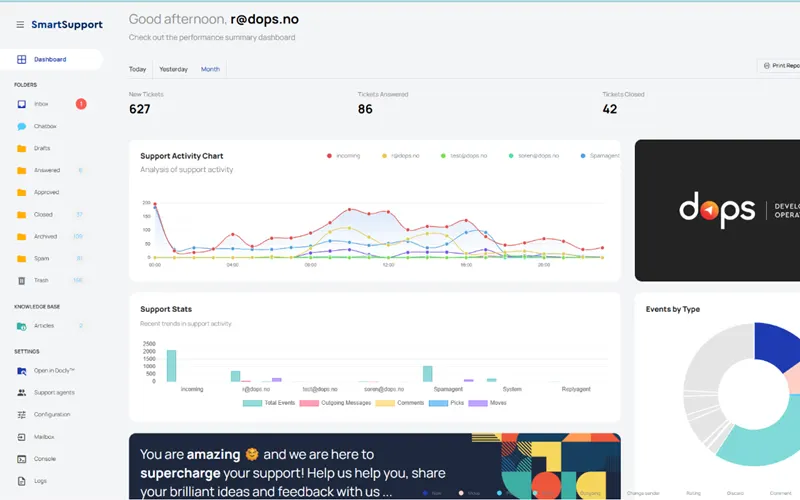This screenshot has height=500, width=800.
Task: Toggle Picks in Support Stats legend
Action: [x=446, y=403]
